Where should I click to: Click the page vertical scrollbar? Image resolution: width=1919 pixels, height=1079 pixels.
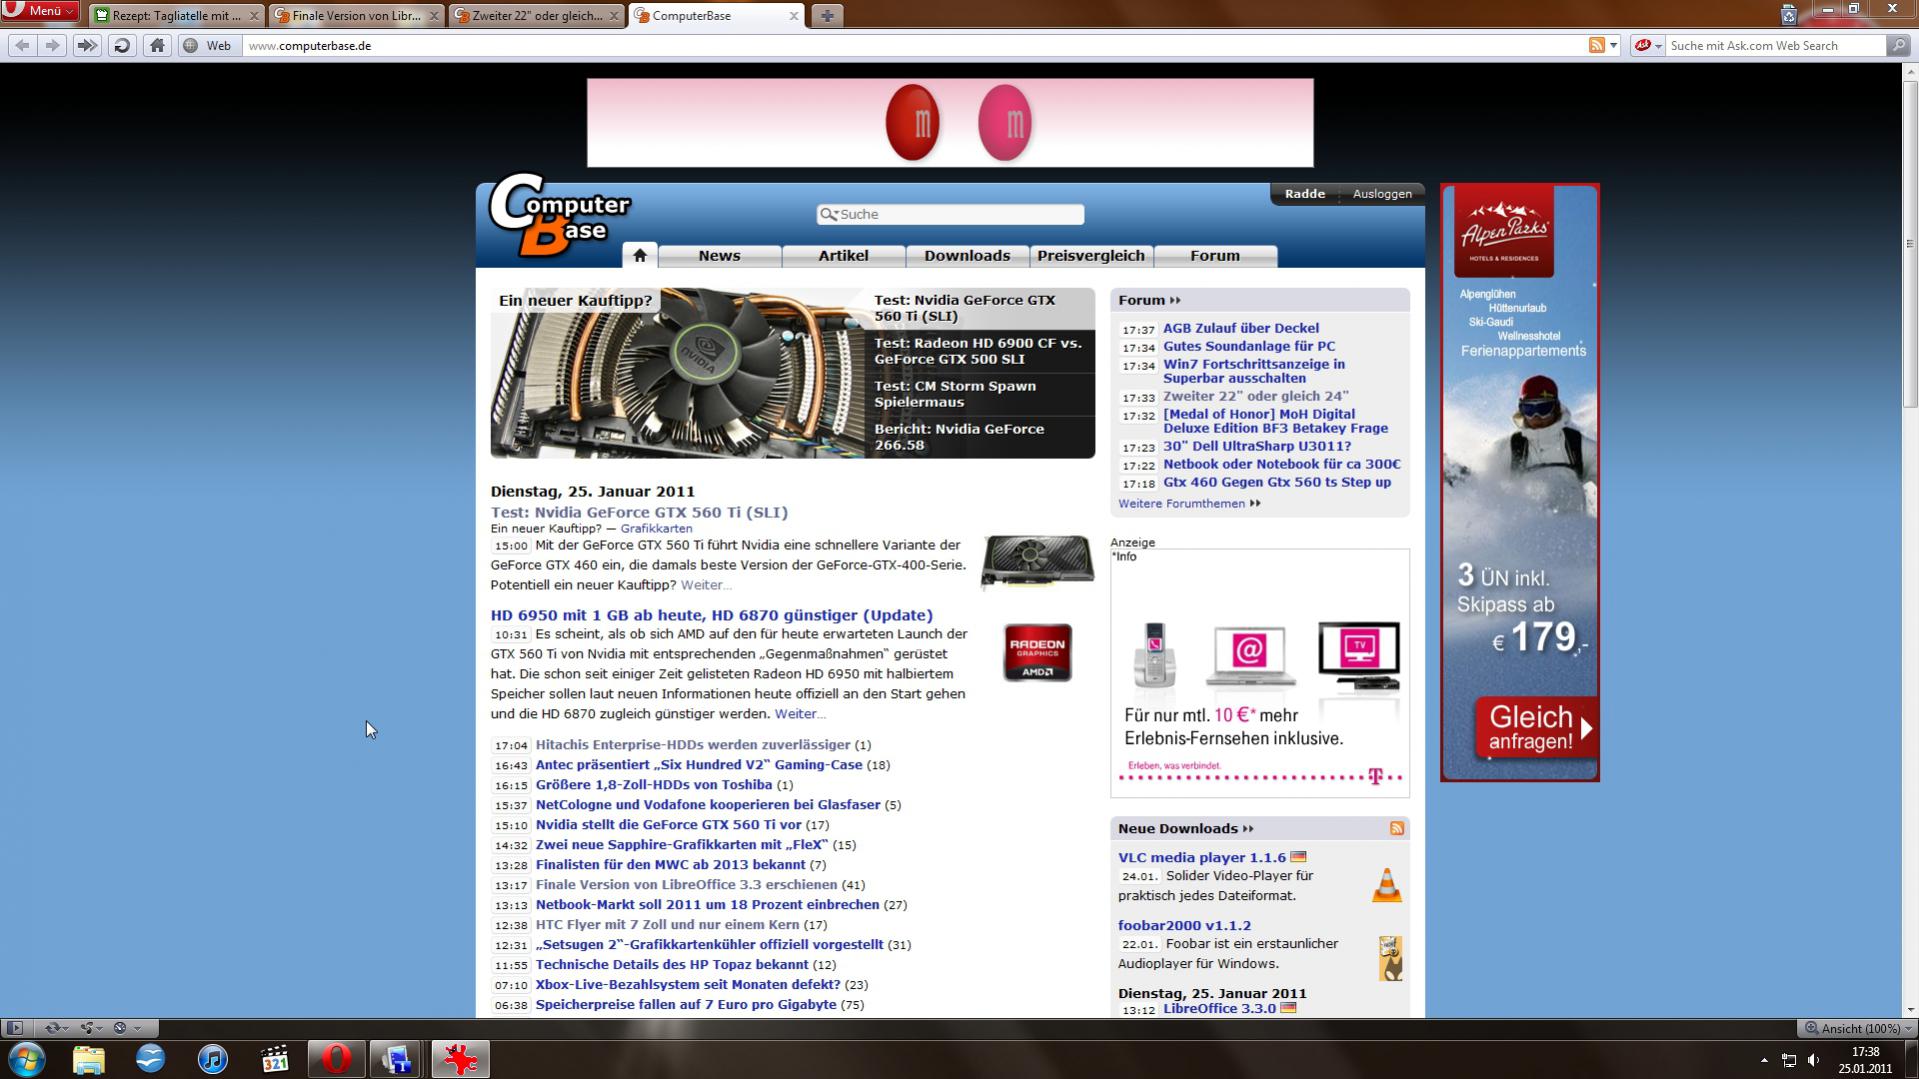(1910, 540)
